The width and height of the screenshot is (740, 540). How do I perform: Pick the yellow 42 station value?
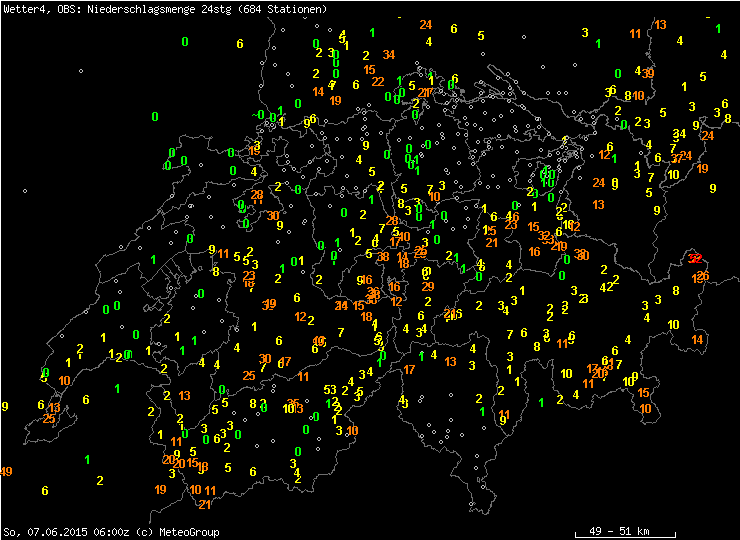click(x=606, y=287)
